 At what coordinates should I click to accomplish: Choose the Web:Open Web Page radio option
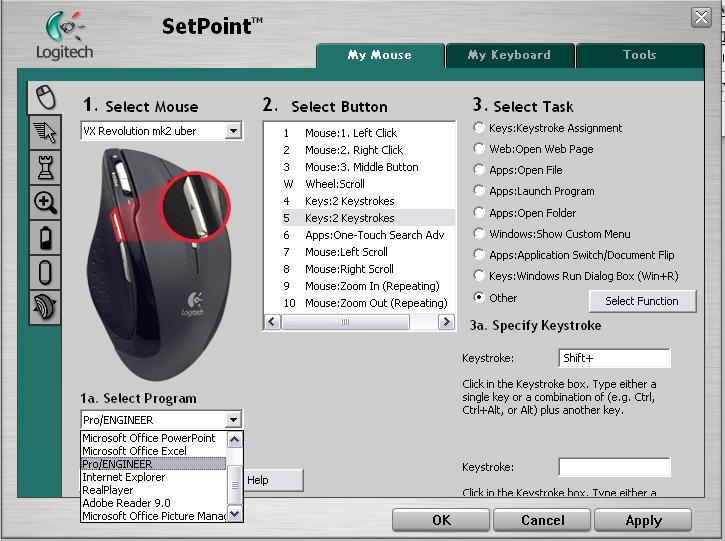(480, 149)
